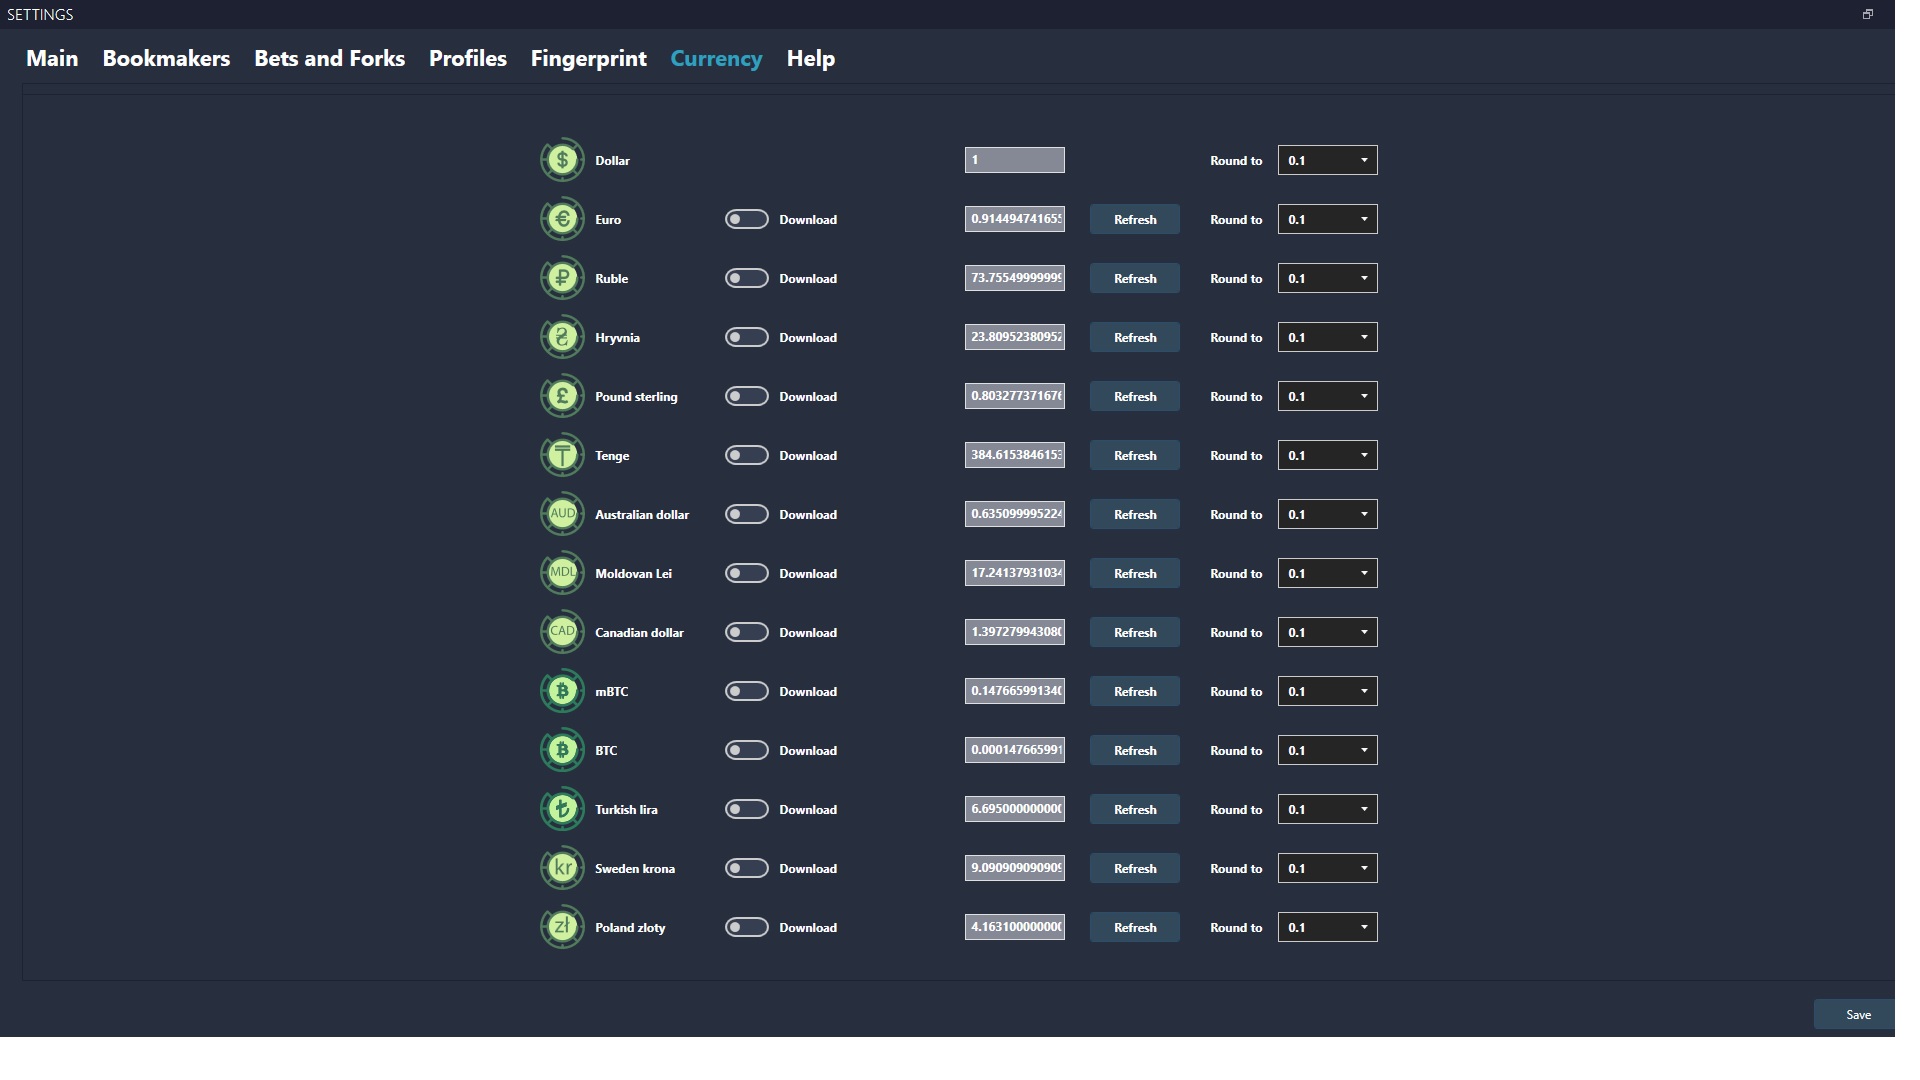1920x1080 pixels.
Task: Click the Euro currency icon
Action: point(562,219)
